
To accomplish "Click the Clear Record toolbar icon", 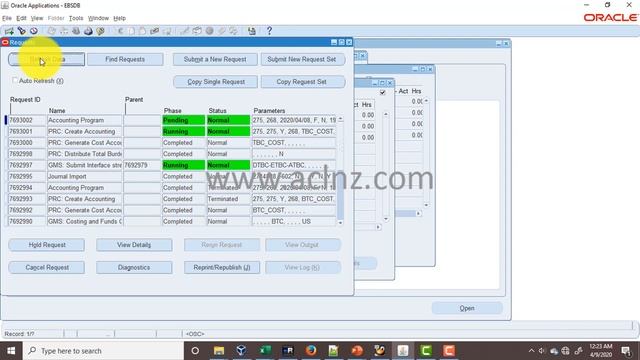I will pos(154,31).
